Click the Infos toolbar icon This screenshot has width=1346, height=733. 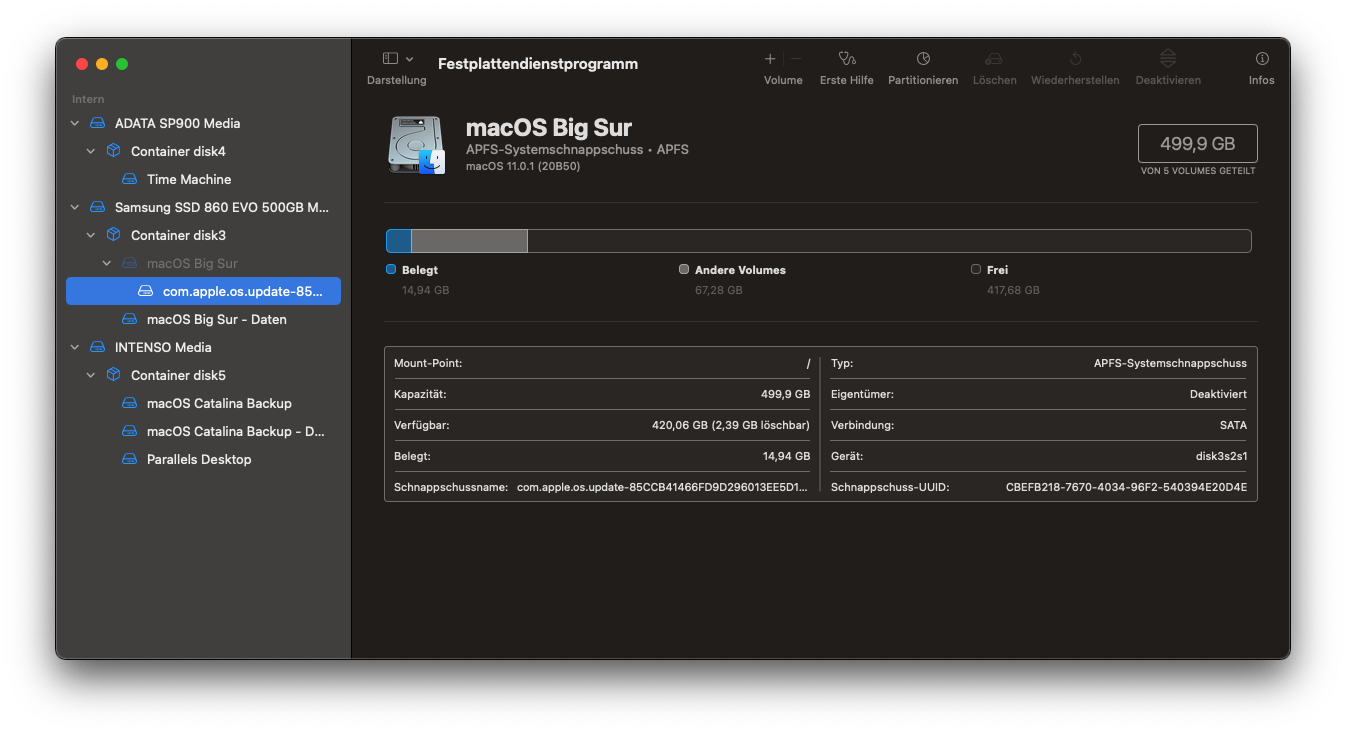pos(1261,59)
